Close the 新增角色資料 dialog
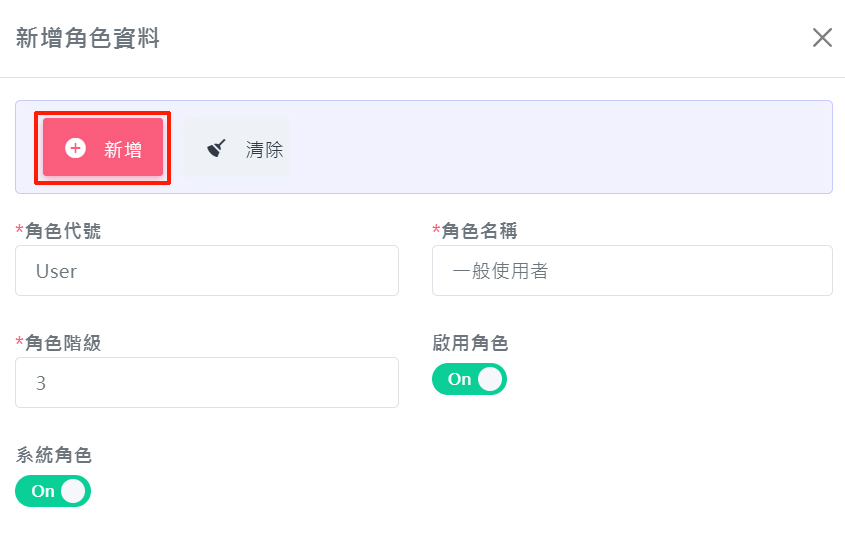 [x=822, y=38]
